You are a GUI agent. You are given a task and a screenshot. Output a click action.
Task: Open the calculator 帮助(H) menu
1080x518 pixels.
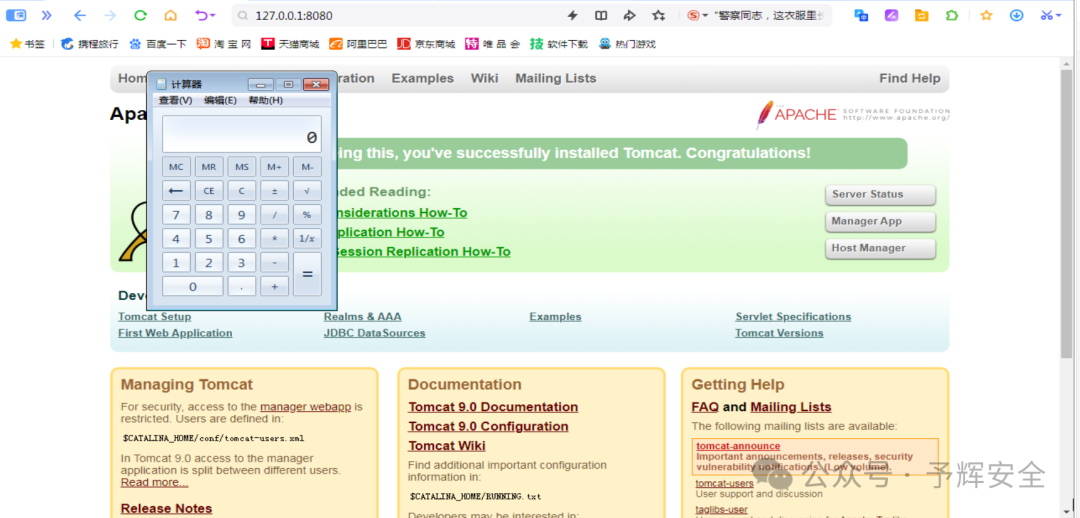[266, 101]
